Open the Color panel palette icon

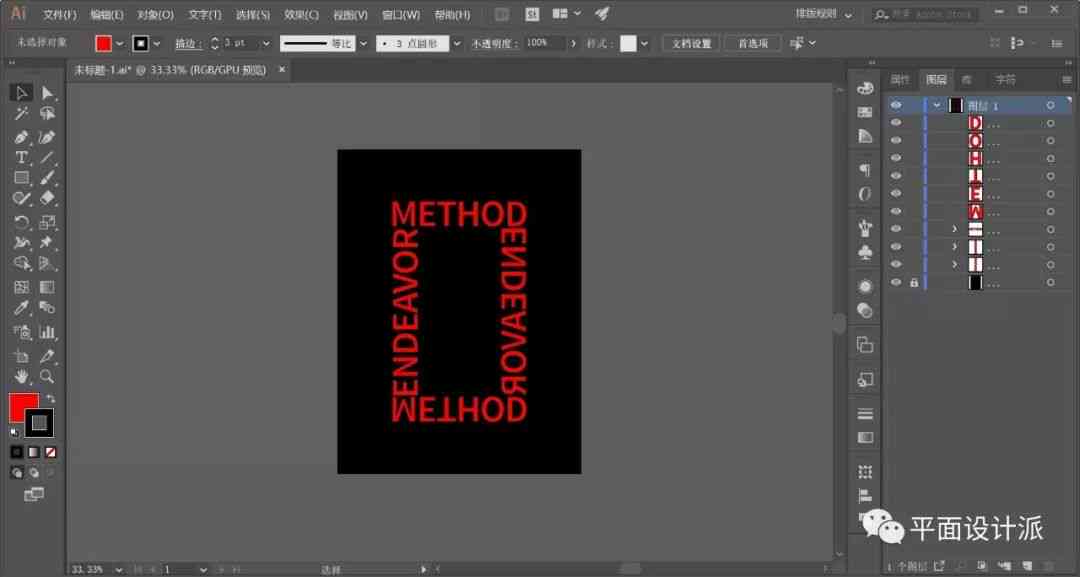pos(865,88)
